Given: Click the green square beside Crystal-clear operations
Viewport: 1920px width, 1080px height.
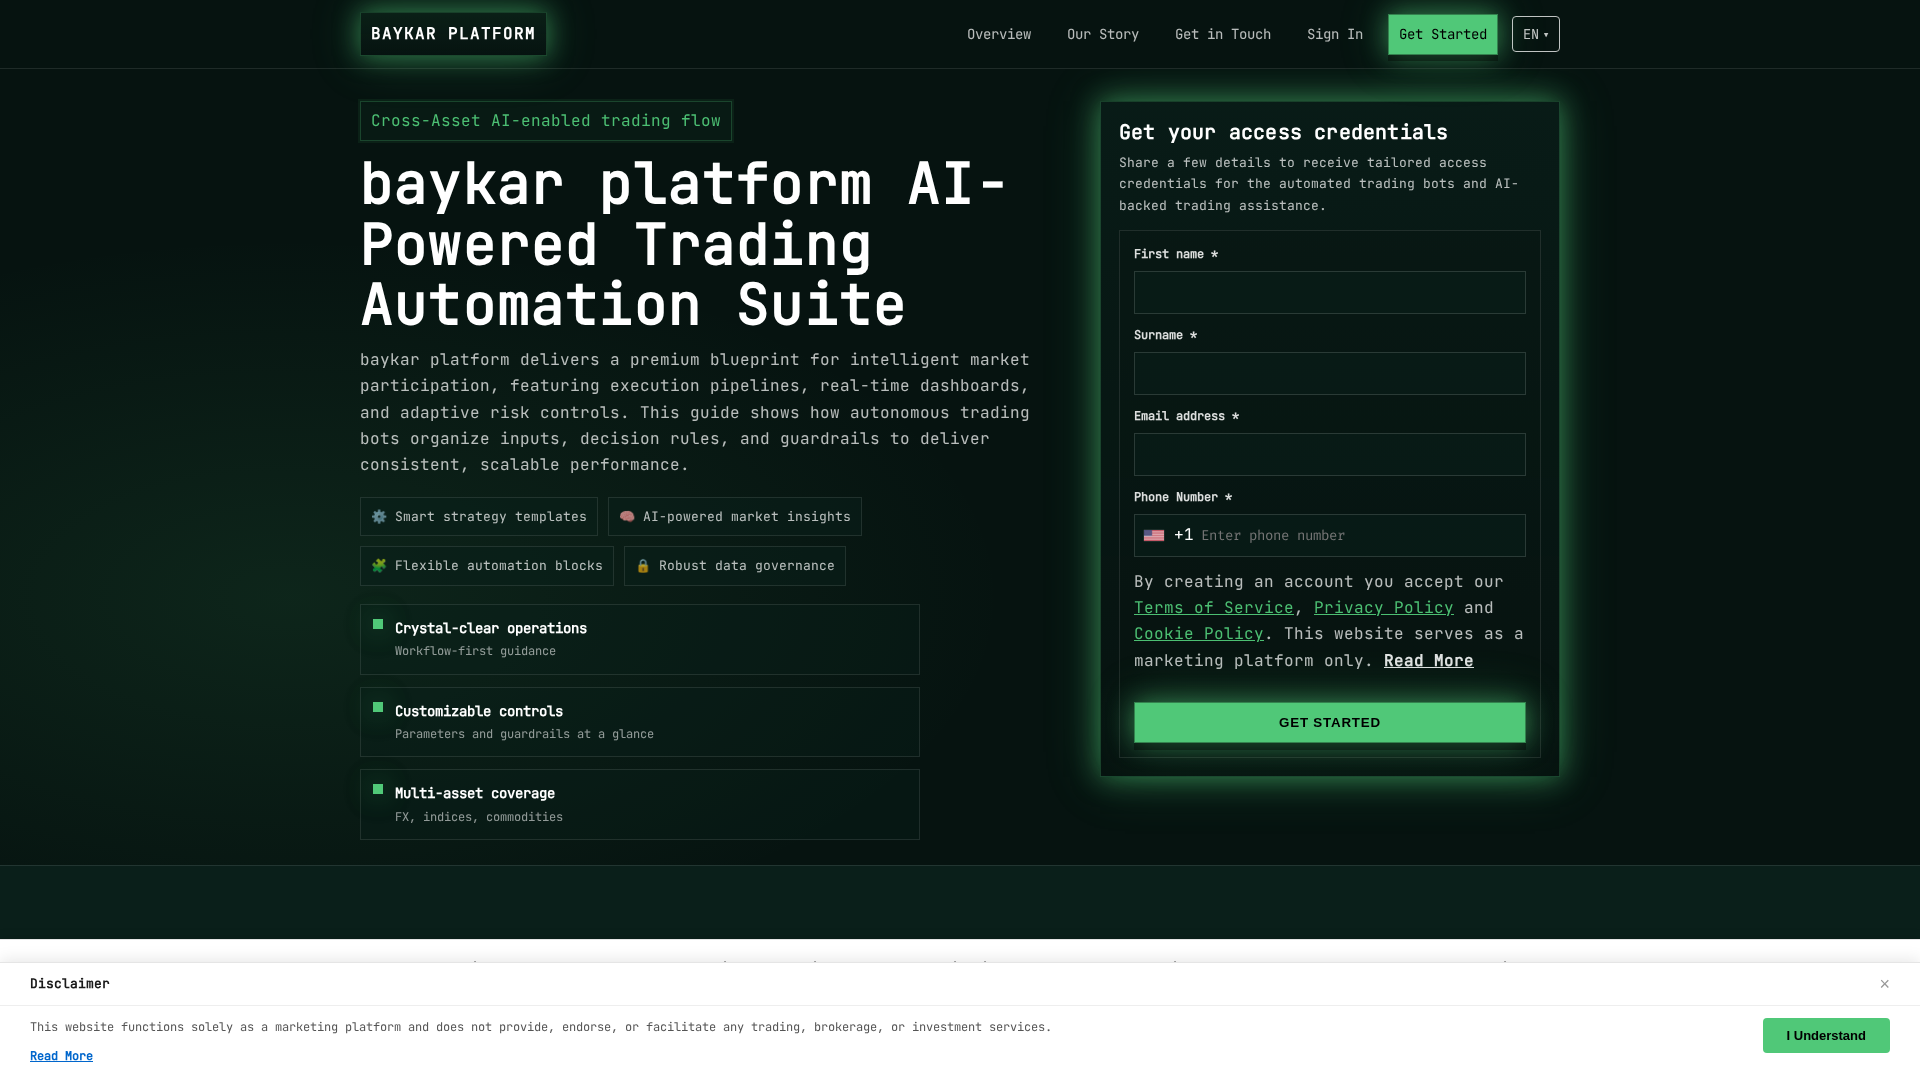Looking at the screenshot, I should [x=378, y=624].
